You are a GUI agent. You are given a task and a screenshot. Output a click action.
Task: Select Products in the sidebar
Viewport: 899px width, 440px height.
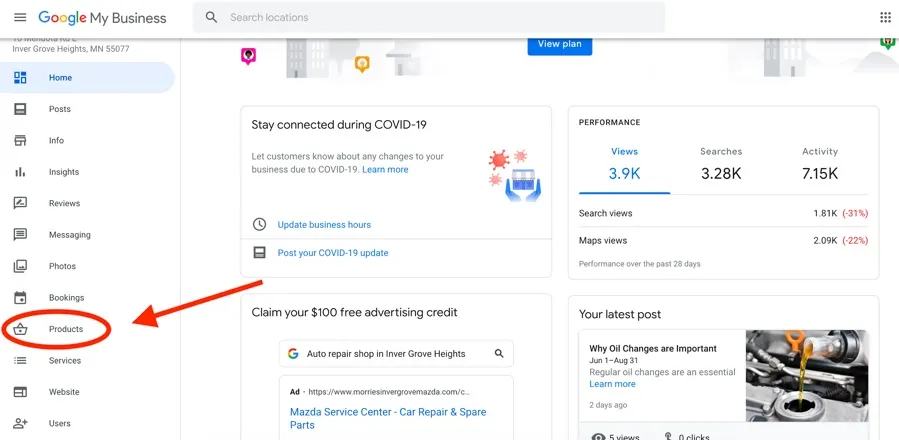(x=87, y=329)
